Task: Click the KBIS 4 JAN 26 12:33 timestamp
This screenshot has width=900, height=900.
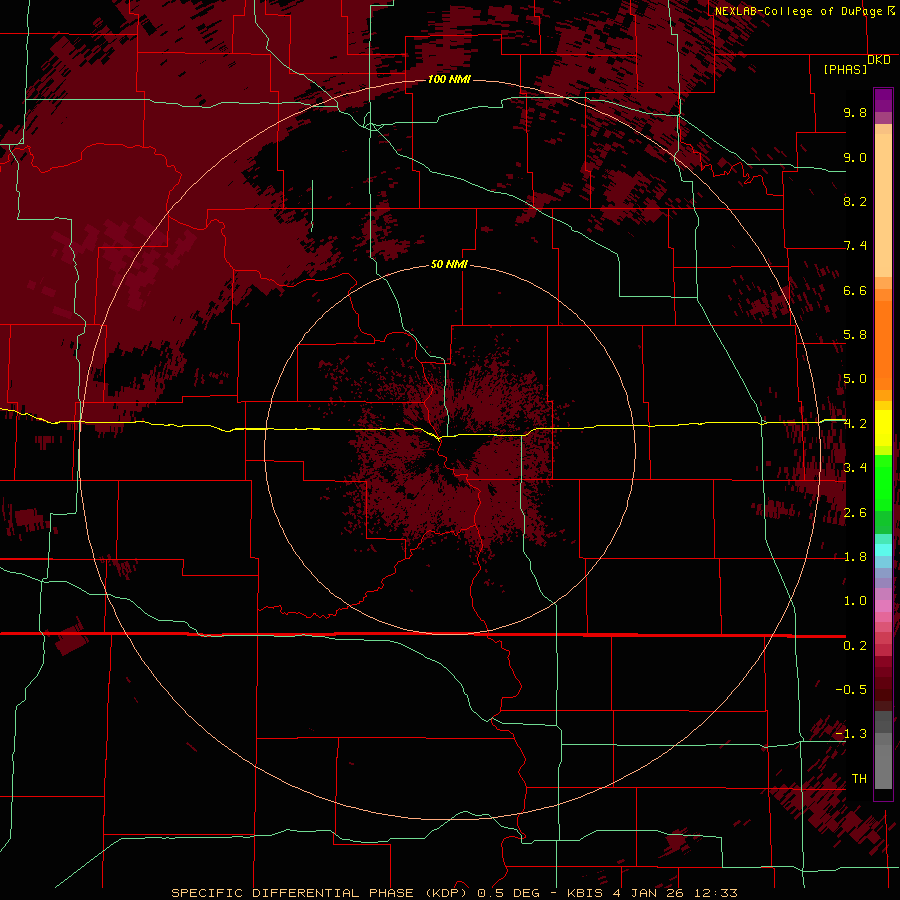Action: click(x=652, y=893)
